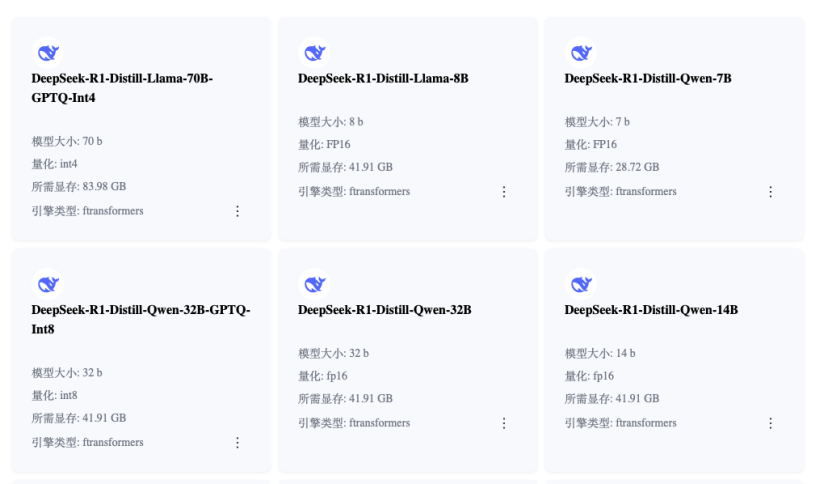Open the DeepSeek-R1-Distill-Qwen-32B-GPTQ-Int8 model title

tap(140, 319)
